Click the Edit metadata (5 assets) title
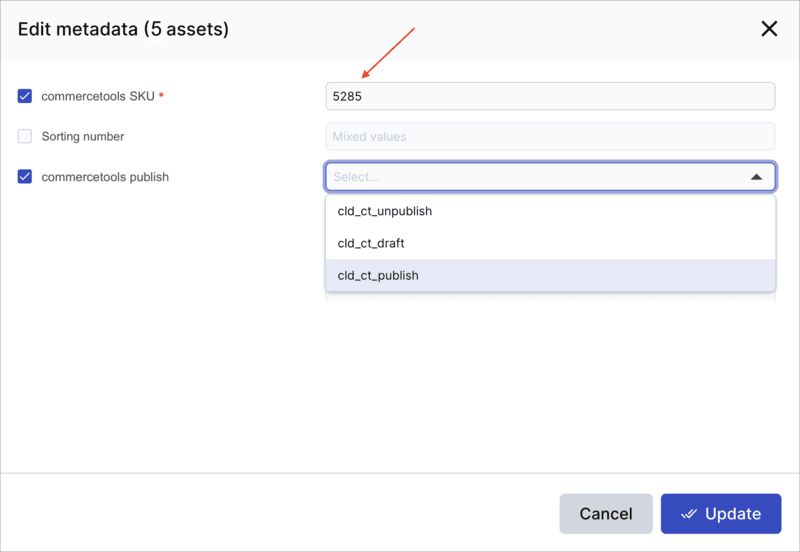Image resolution: width=800 pixels, height=552 pixels. [x=123, y=29]
